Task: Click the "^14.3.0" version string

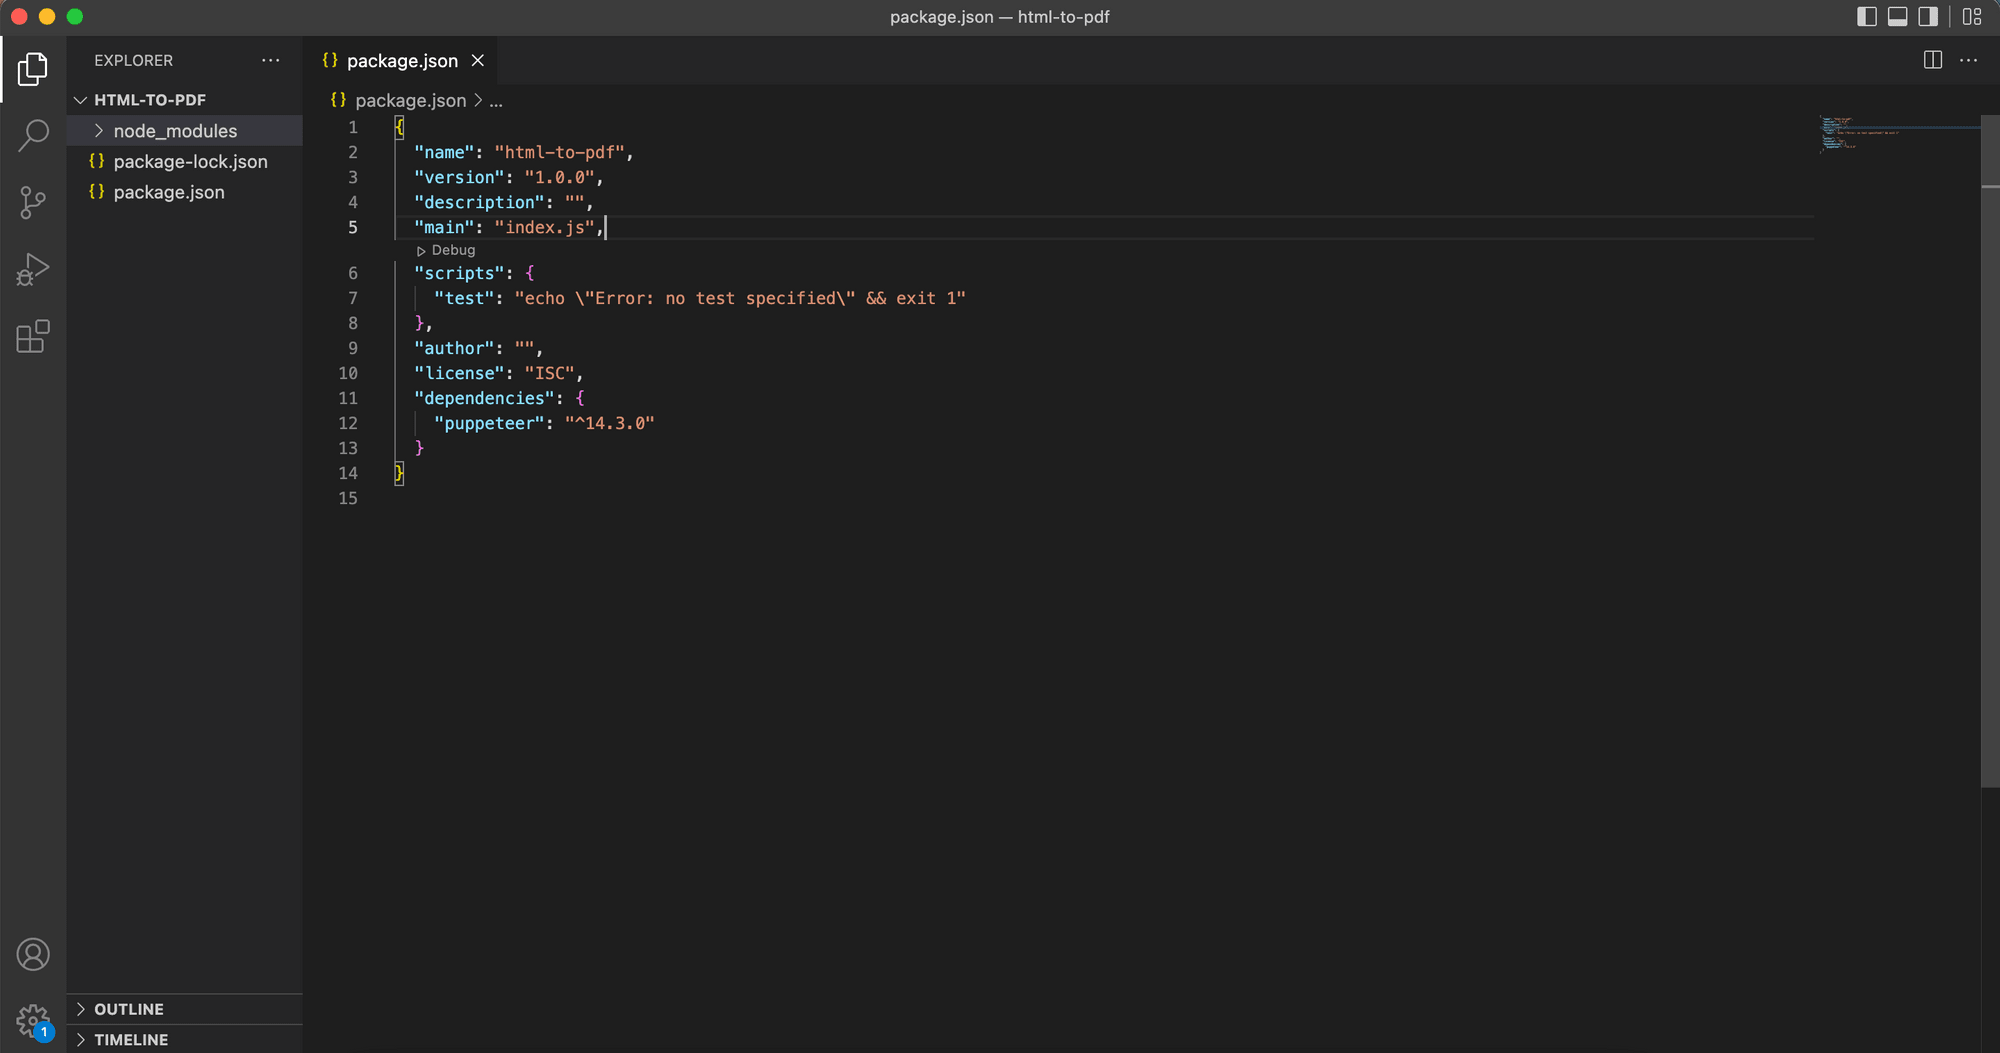Action: 610,423
